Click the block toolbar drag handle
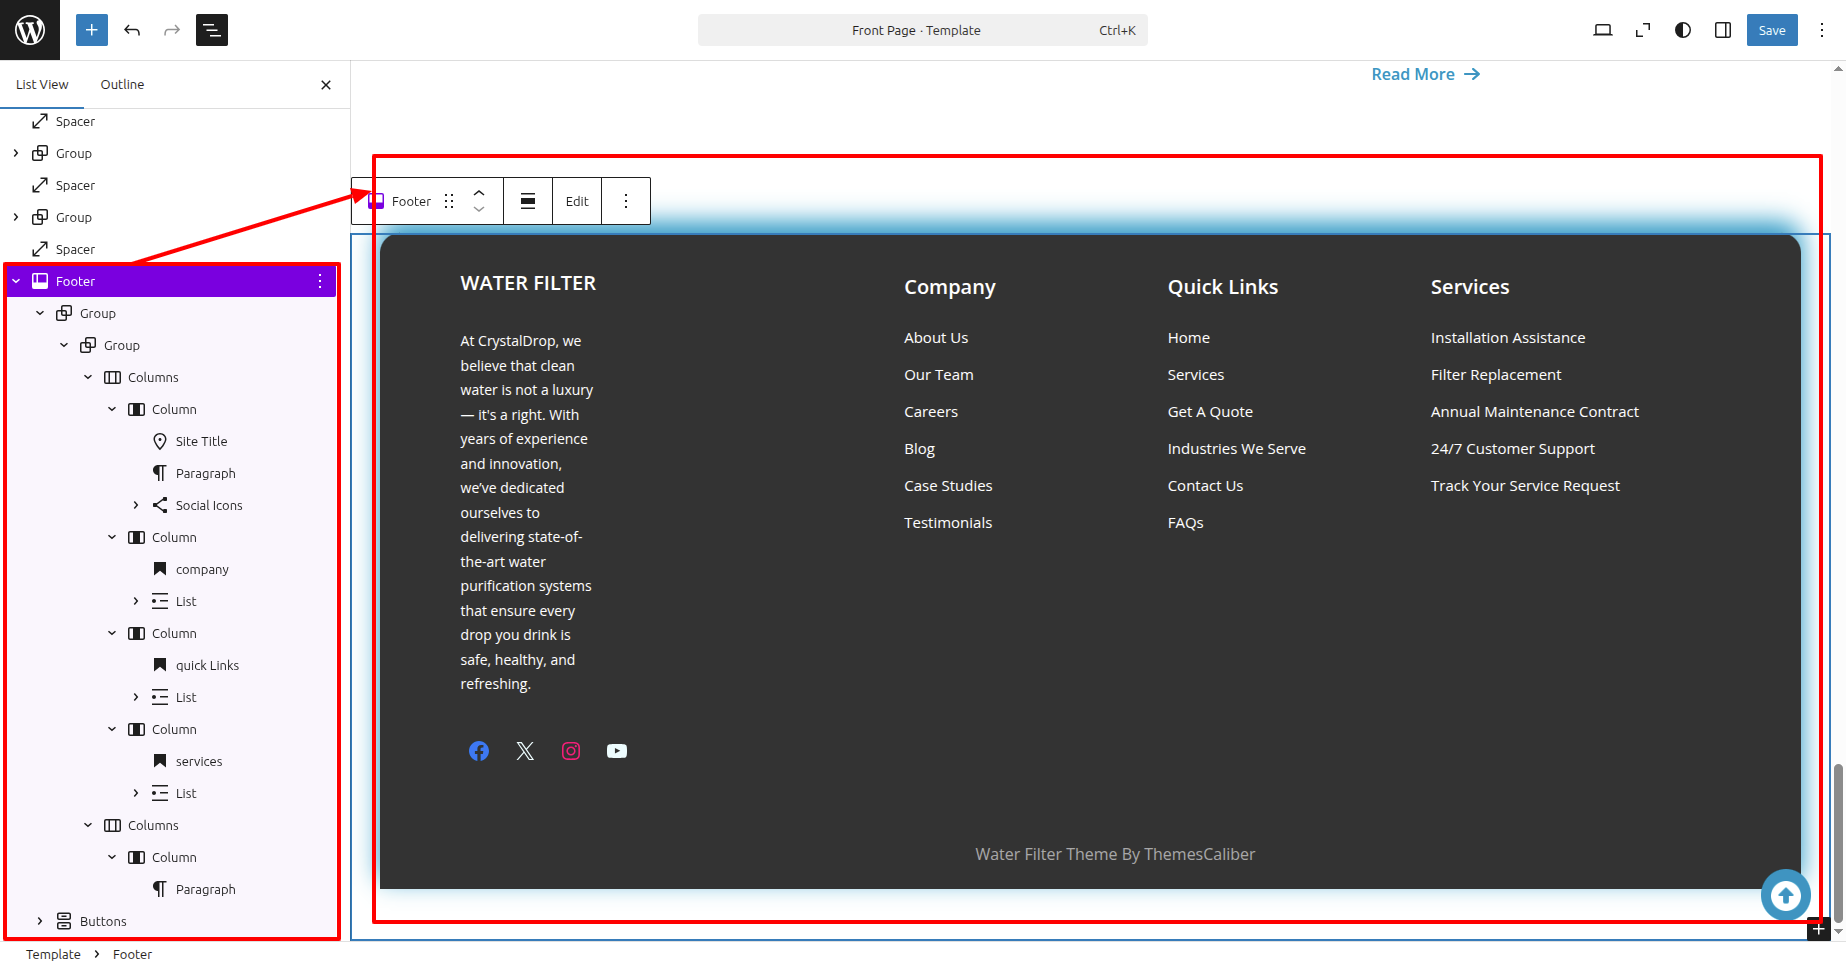The width and height of the screenshot is (1846, 966). [449, 201]
